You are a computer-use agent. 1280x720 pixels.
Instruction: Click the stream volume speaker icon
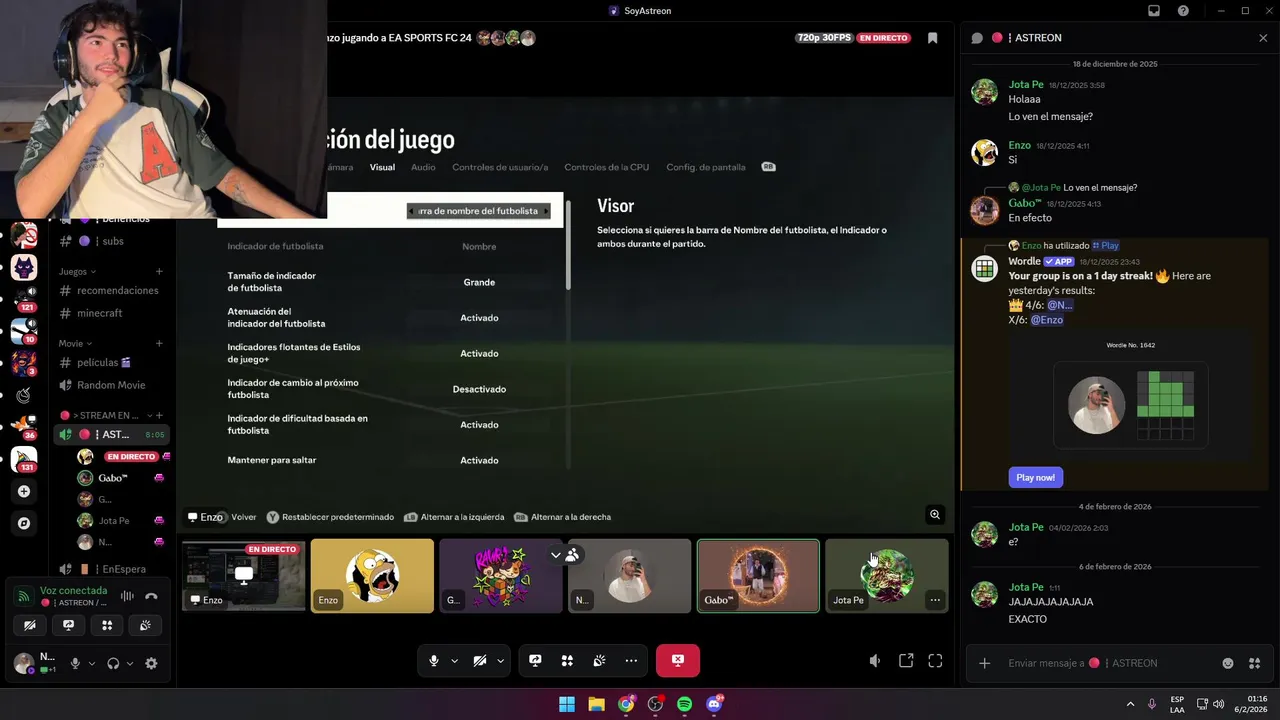pos(875,661)
